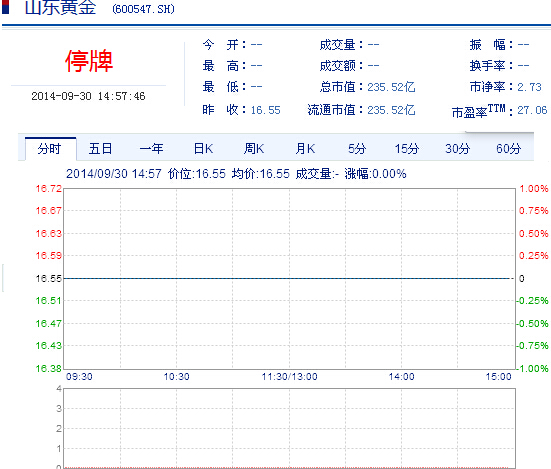Click the 0.25% red percent label

coord(533,255)
